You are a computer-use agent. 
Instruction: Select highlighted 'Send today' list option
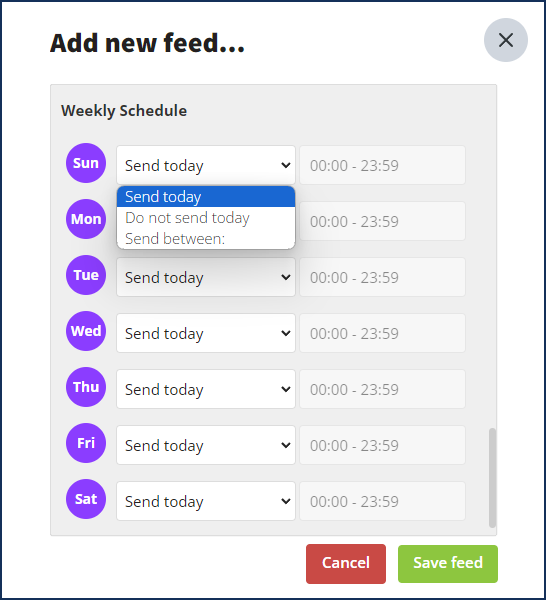point(206,197)
